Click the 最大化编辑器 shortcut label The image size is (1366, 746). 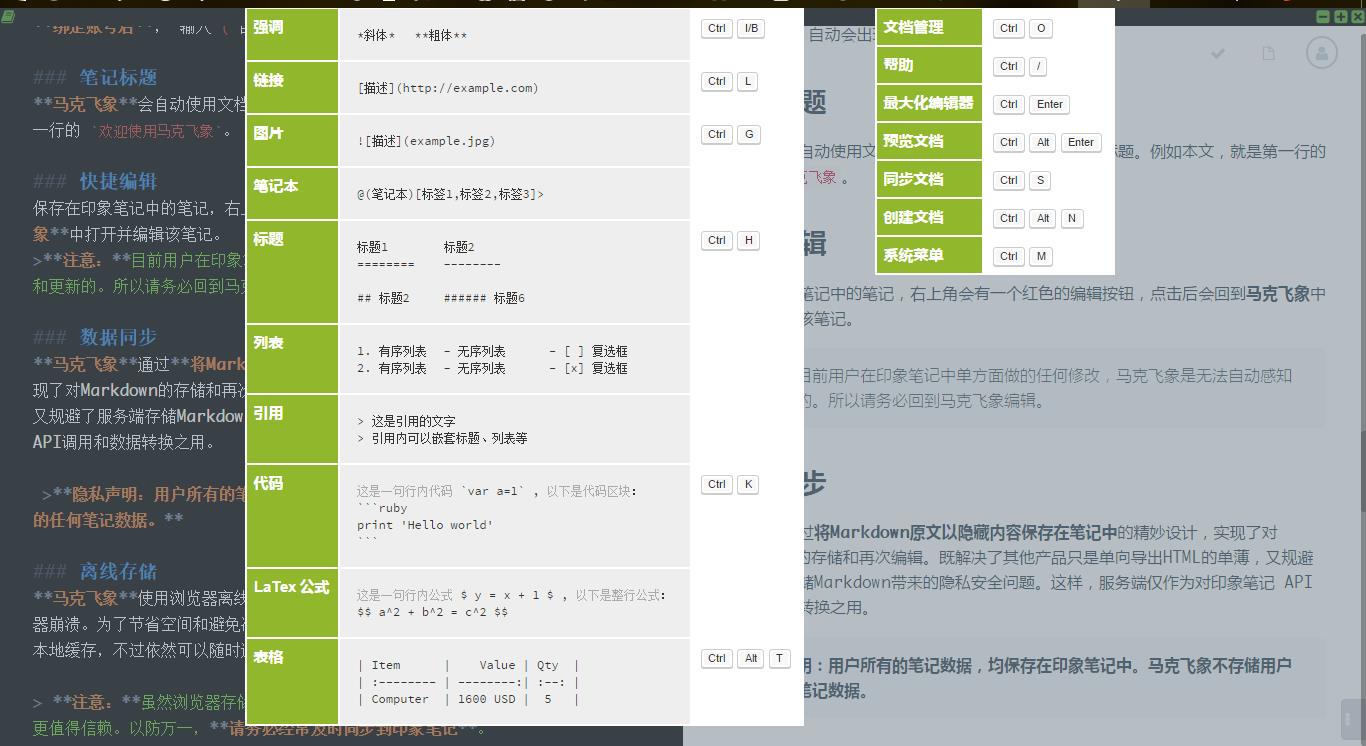click(928, 104)
